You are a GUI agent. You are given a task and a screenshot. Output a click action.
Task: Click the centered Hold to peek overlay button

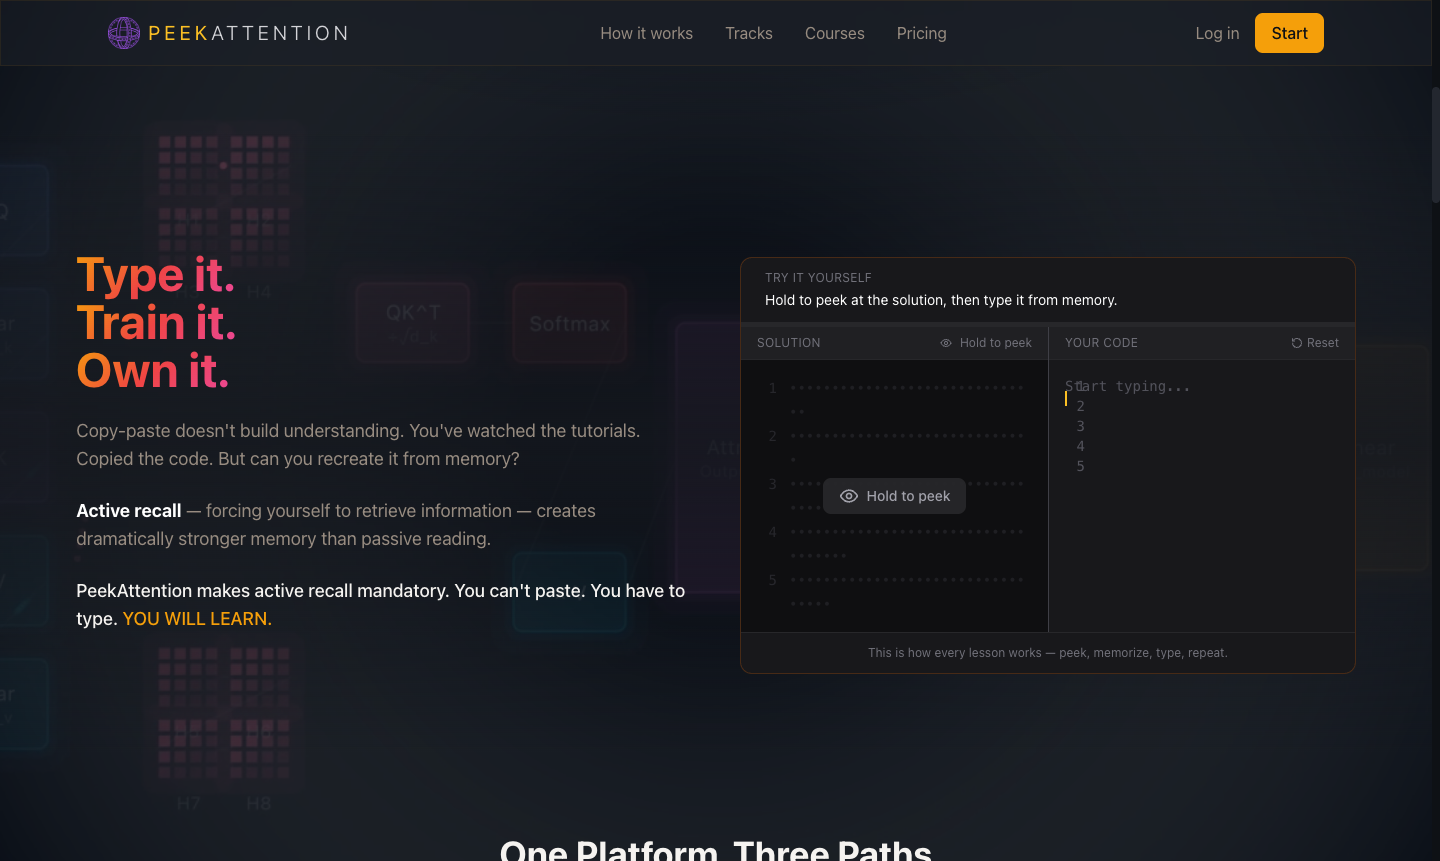click(894, 496)
